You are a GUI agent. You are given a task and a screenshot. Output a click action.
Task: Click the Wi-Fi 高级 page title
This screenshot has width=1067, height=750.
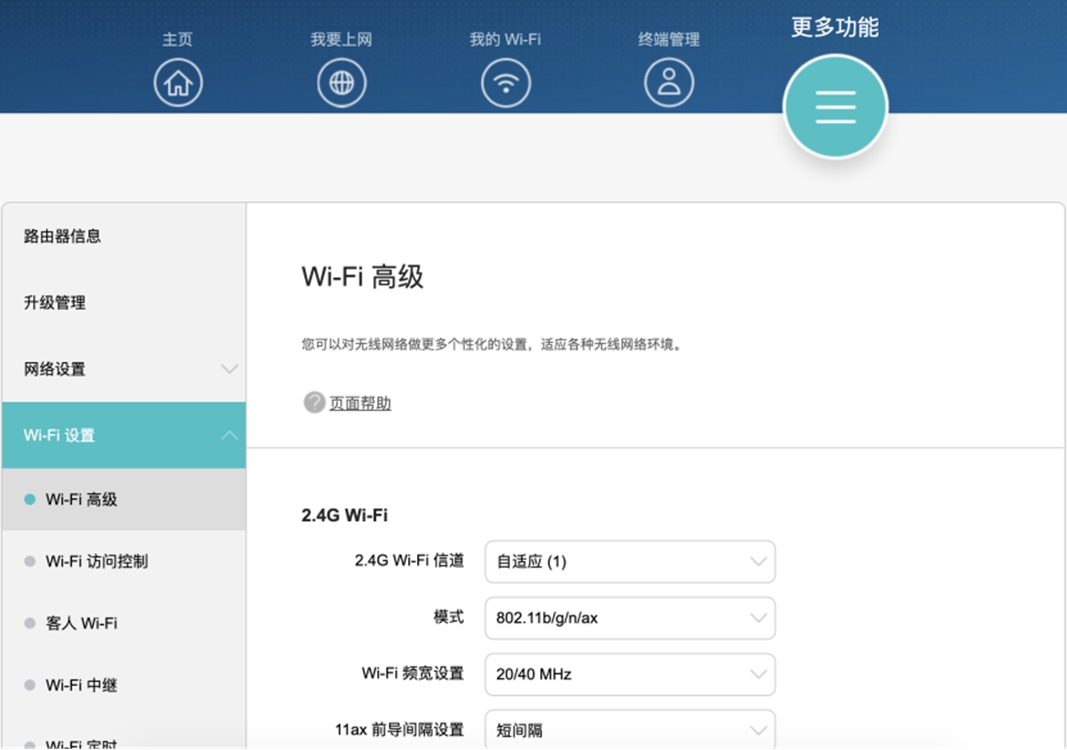point(363,277)
